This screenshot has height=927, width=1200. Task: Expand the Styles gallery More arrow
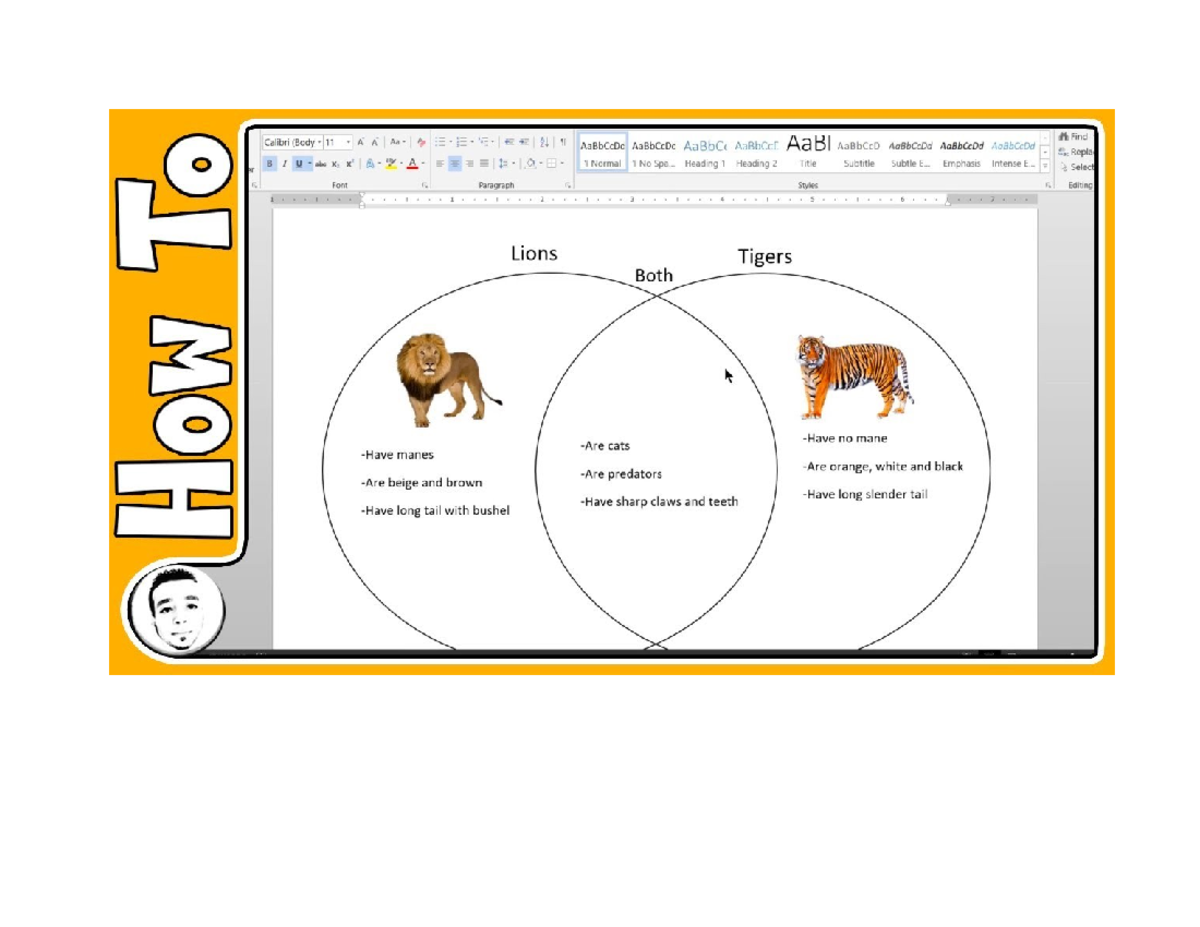click(1045, 166)
